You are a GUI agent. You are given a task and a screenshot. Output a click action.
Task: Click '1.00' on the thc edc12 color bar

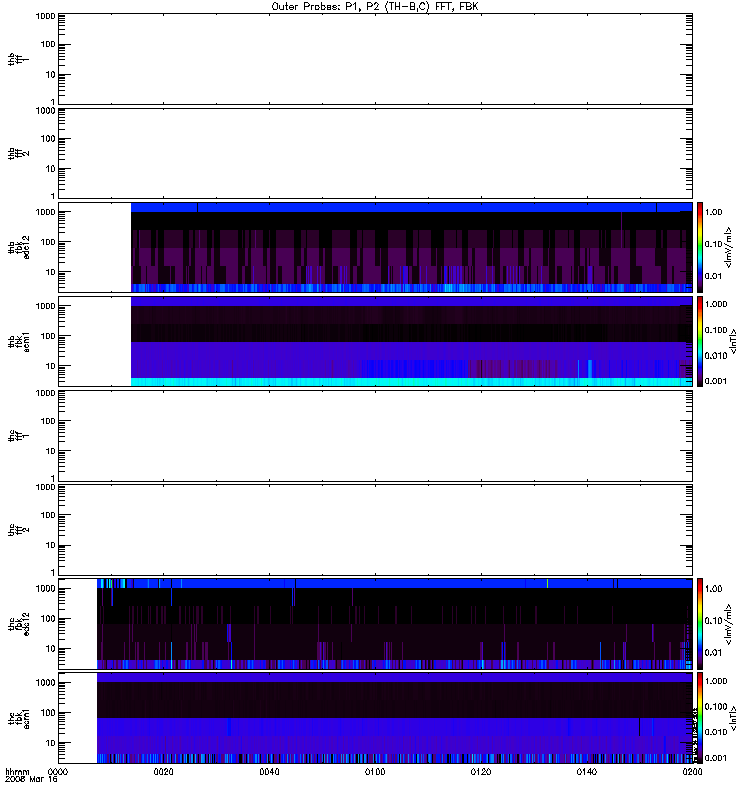click(713, 589)
